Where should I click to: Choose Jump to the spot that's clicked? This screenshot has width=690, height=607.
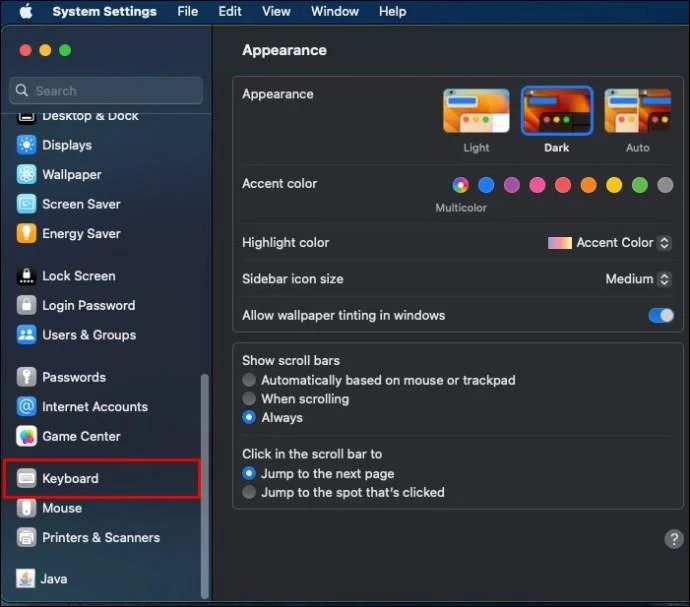click(x=249, y=492)
